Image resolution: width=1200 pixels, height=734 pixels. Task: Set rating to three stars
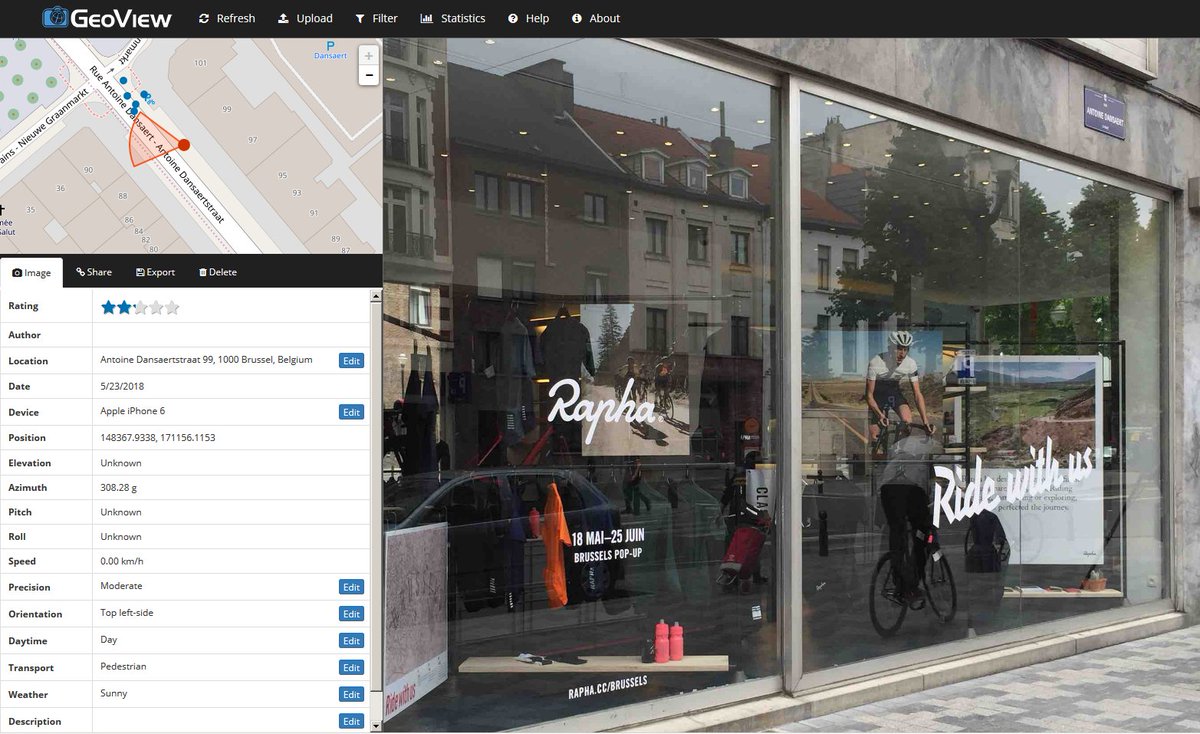coord(140,308)
